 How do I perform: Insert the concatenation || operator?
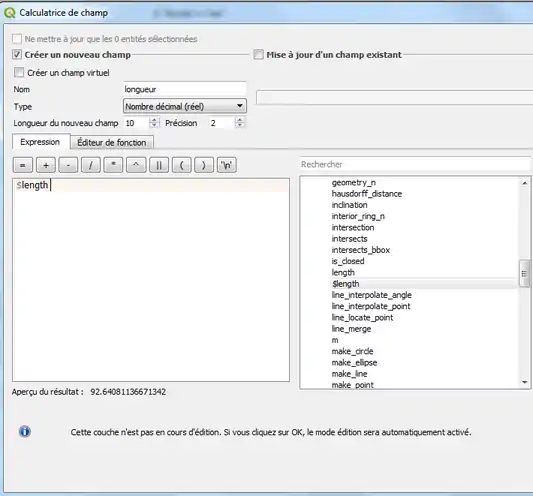click(x=159, y=165)
